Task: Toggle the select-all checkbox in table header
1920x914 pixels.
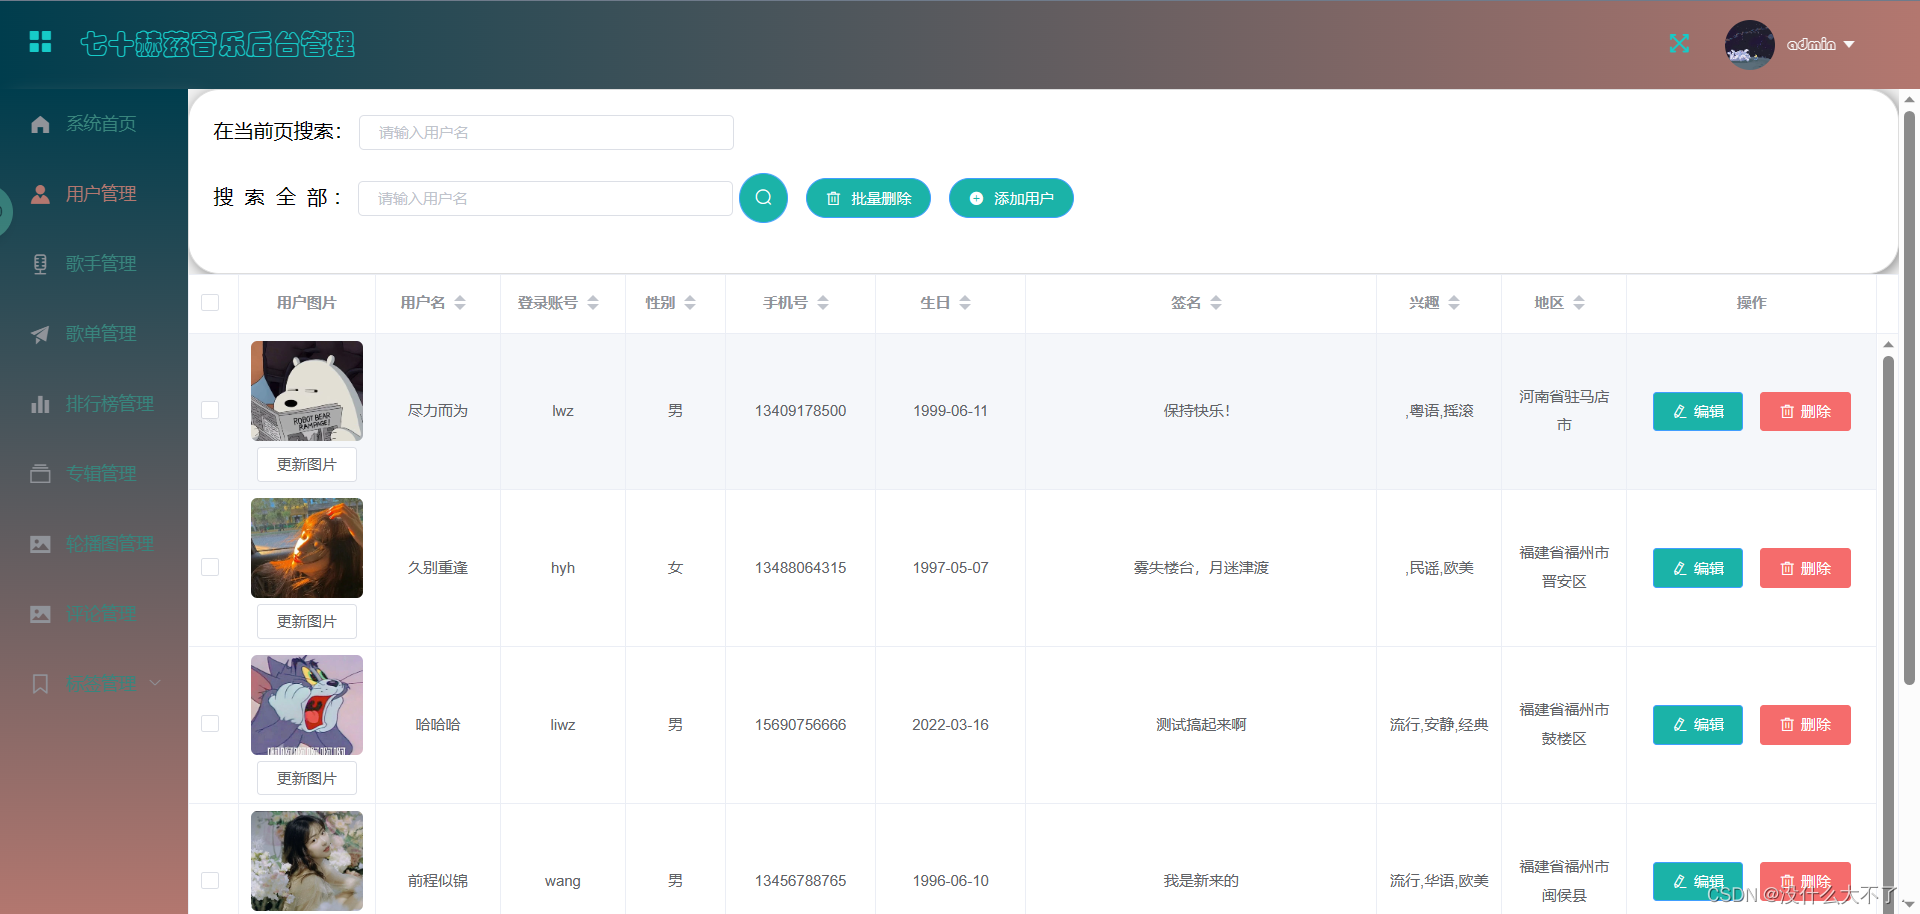Action: pos(211,303)
